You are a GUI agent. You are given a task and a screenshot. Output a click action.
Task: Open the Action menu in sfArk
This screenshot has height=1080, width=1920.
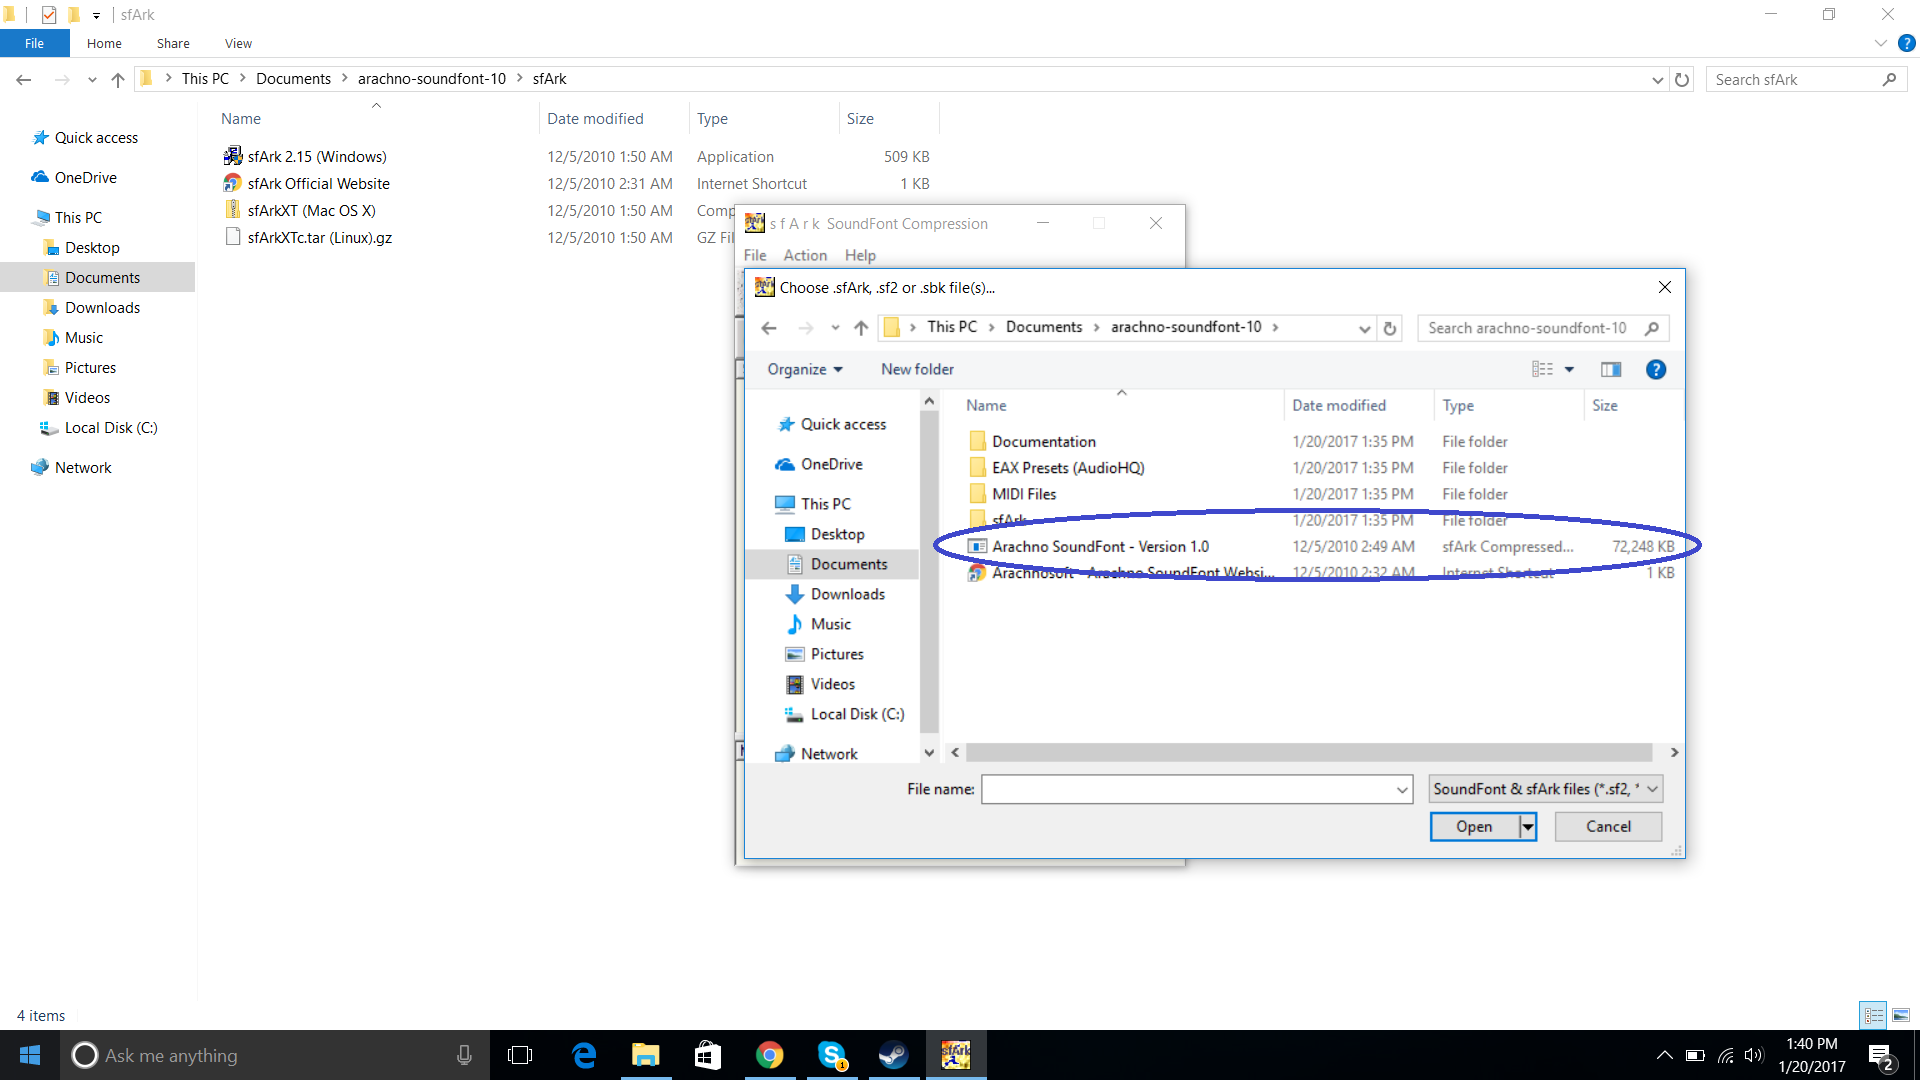tap(805, 256)
